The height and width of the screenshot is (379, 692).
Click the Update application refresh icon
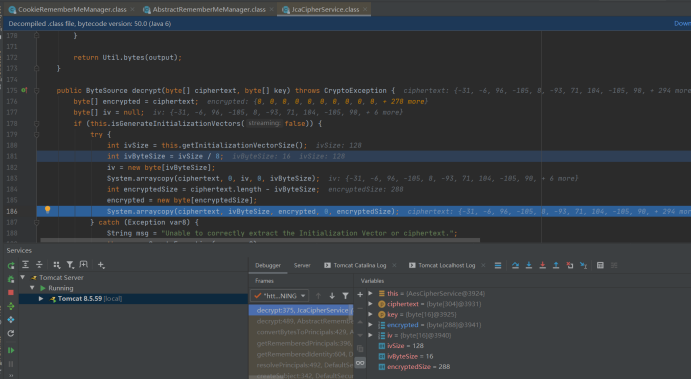click(11, 333)
